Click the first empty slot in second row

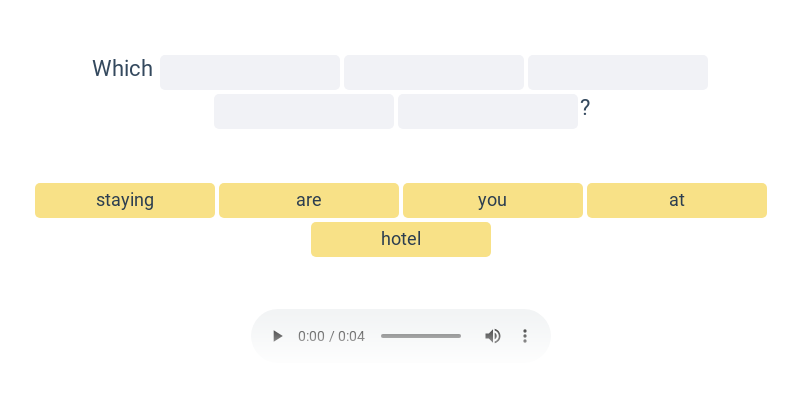tap(304, 111)
